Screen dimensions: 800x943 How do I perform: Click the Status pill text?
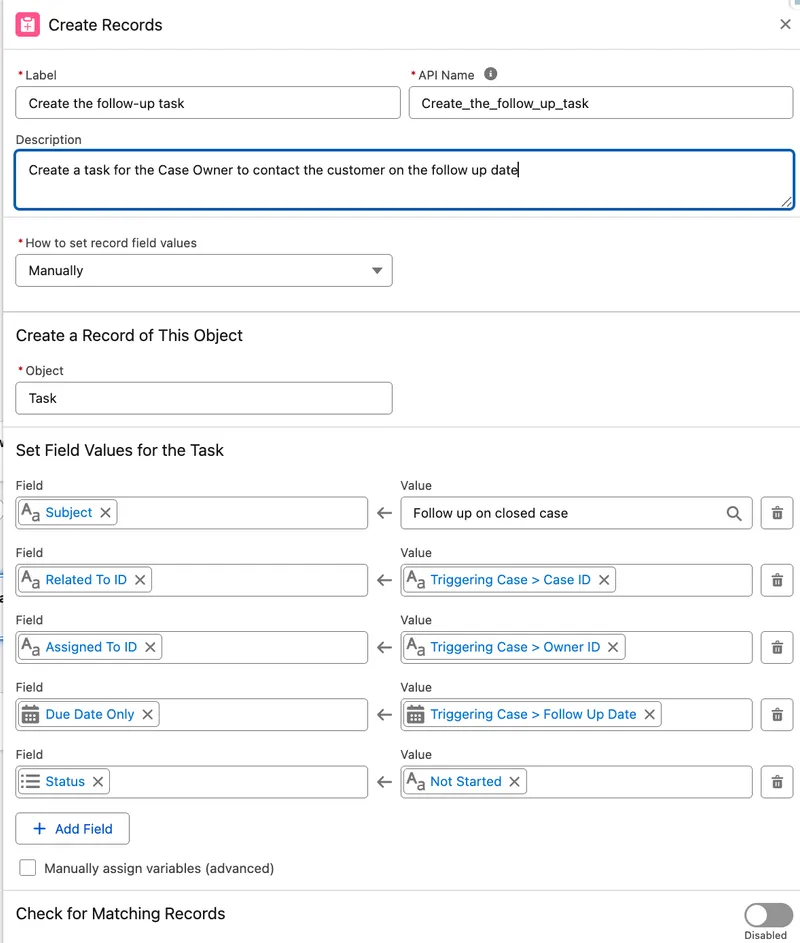coord(65,782)
